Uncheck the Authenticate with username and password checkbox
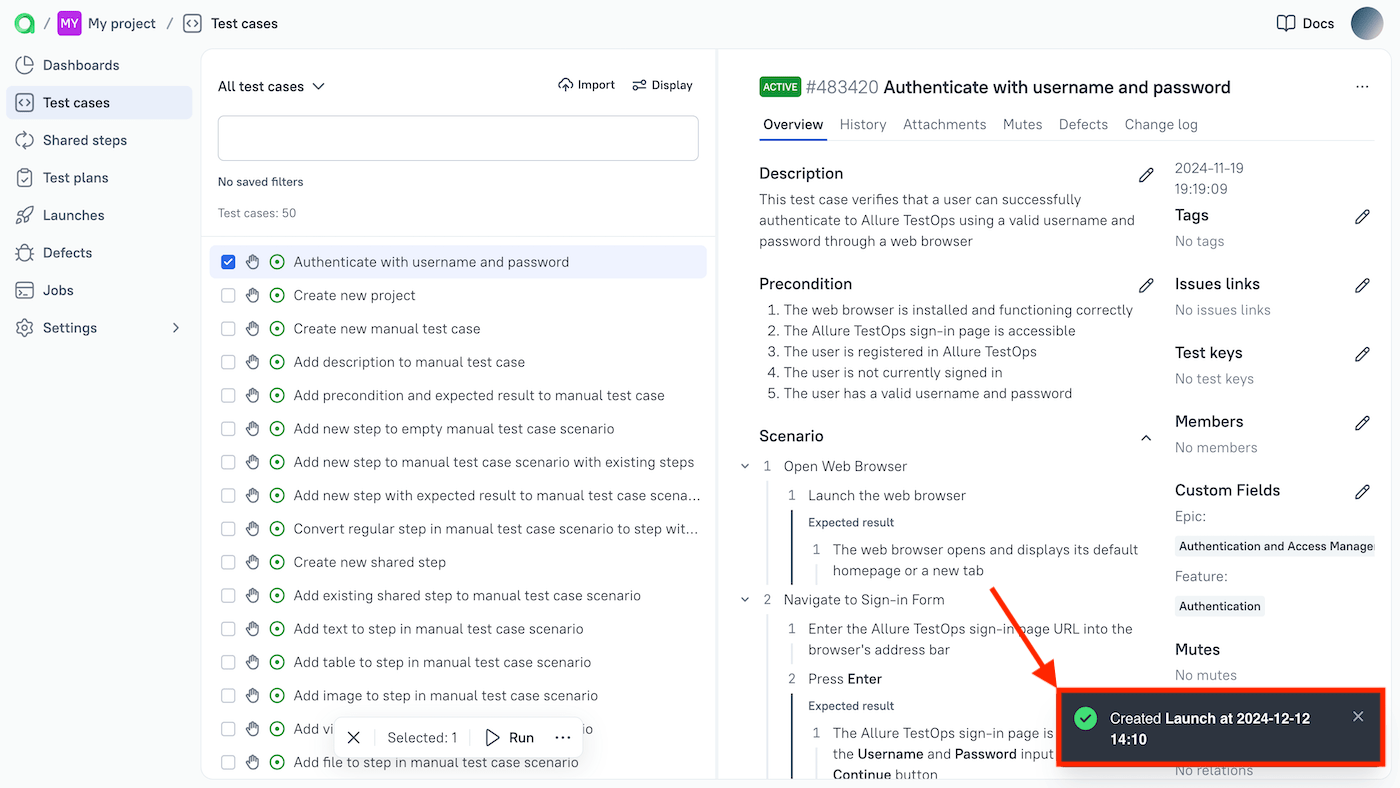This screenshot has height=788, width=1400. [x=228, y=262]
